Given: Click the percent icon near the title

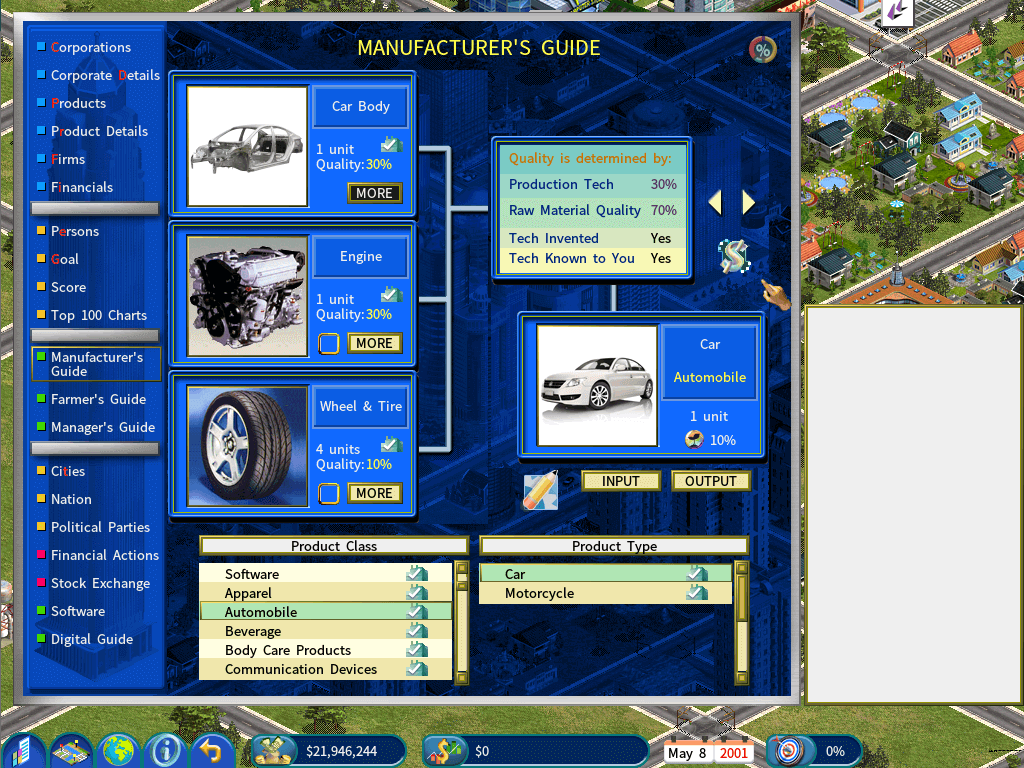Looking at the screenshot, I should tap(762, 50).
